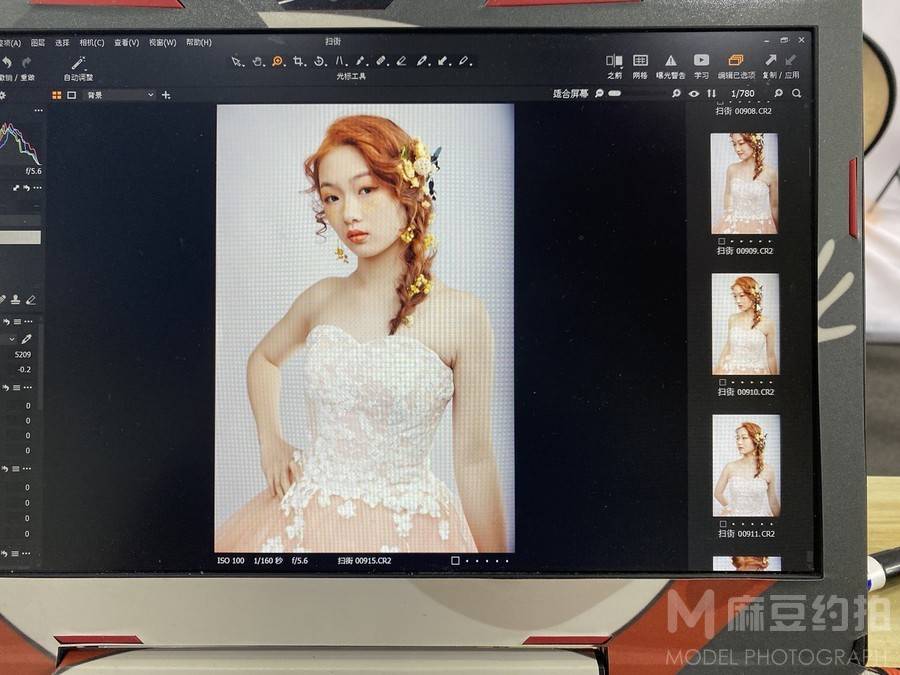This screenshot has width=900, height=675.
Task: Click the 5209 Kelvin value
Action: [23, 355]
